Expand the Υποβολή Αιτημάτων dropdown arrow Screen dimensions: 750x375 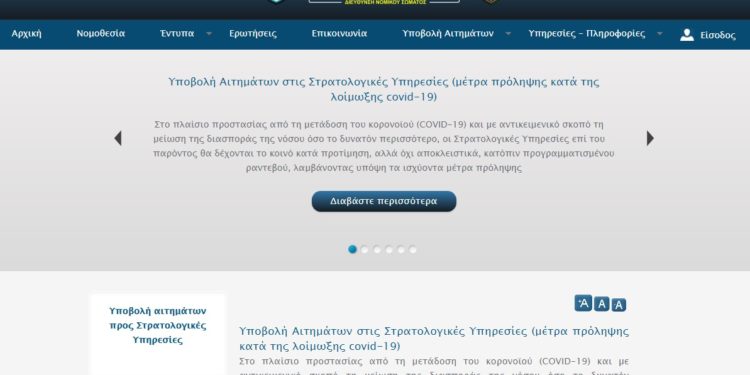point(508,34)
